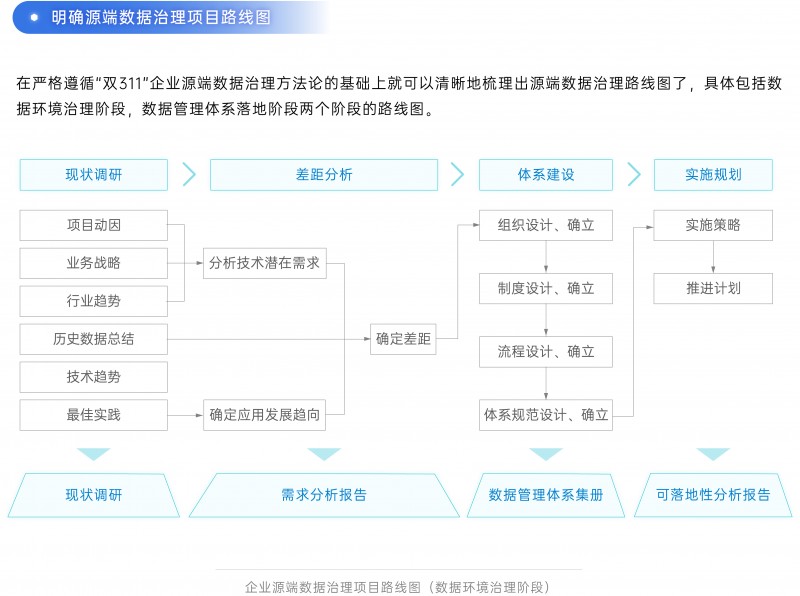Click the chevron between 差距分析 and 体系建设 headers

[x=458, y=174]
